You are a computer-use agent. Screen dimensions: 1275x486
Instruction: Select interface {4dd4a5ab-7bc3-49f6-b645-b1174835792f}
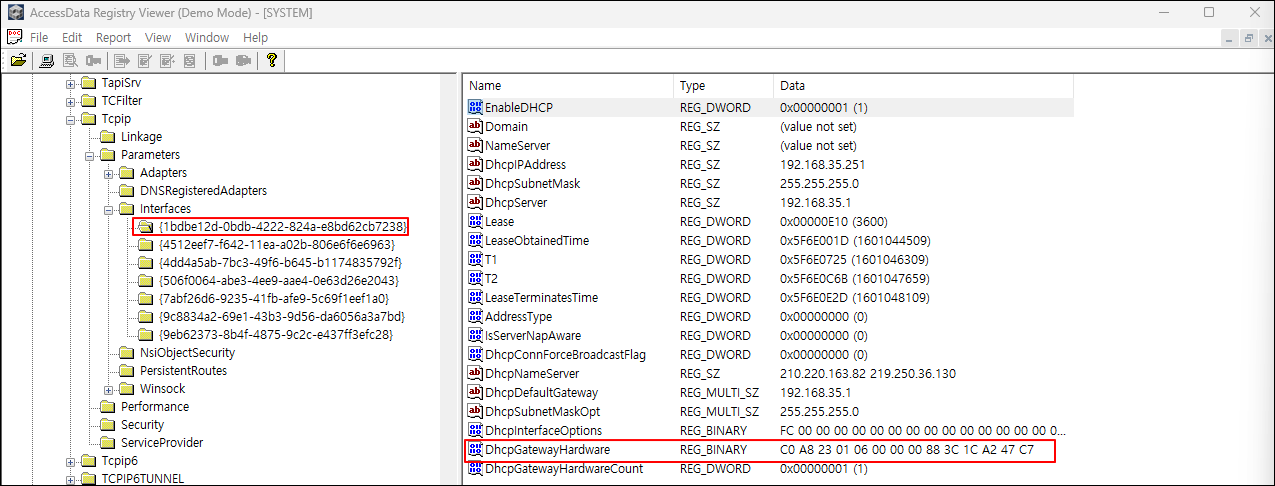click(279, 263)
